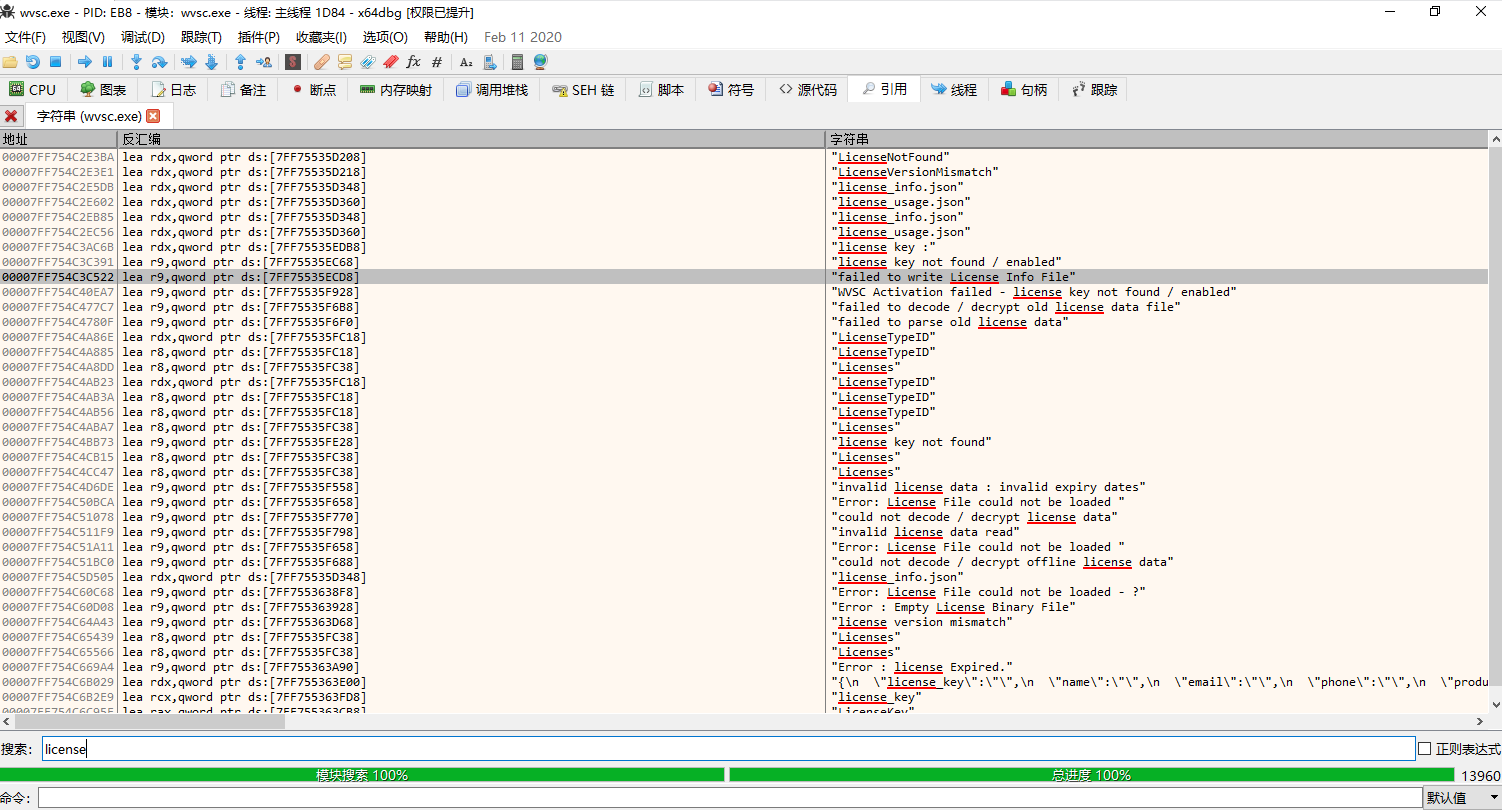This screenshot has height=810, width=1502.
Task: Execute till return icon
Action: pyautogui.click(x=240, y=62)
